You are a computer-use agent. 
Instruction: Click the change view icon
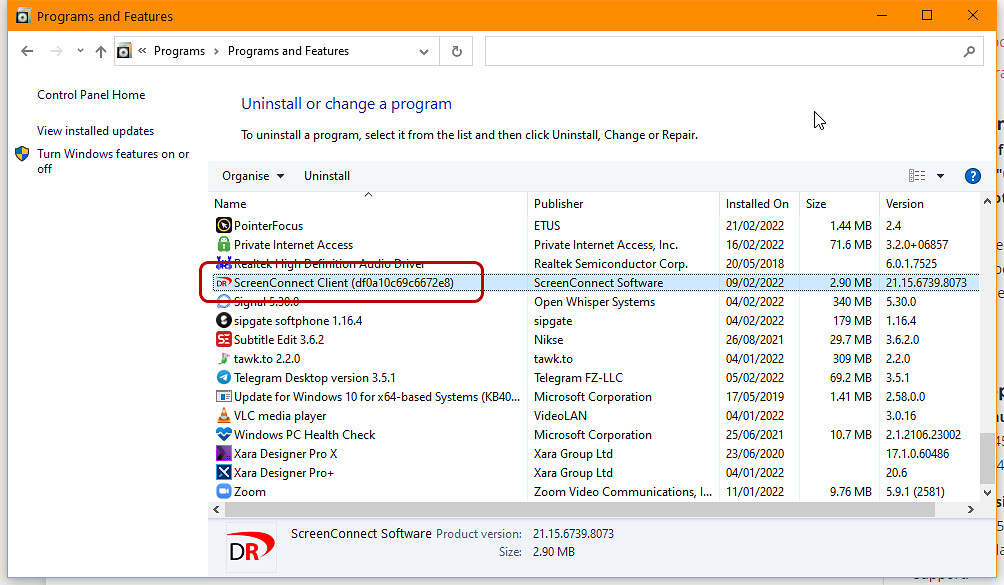tap(917, 175)
